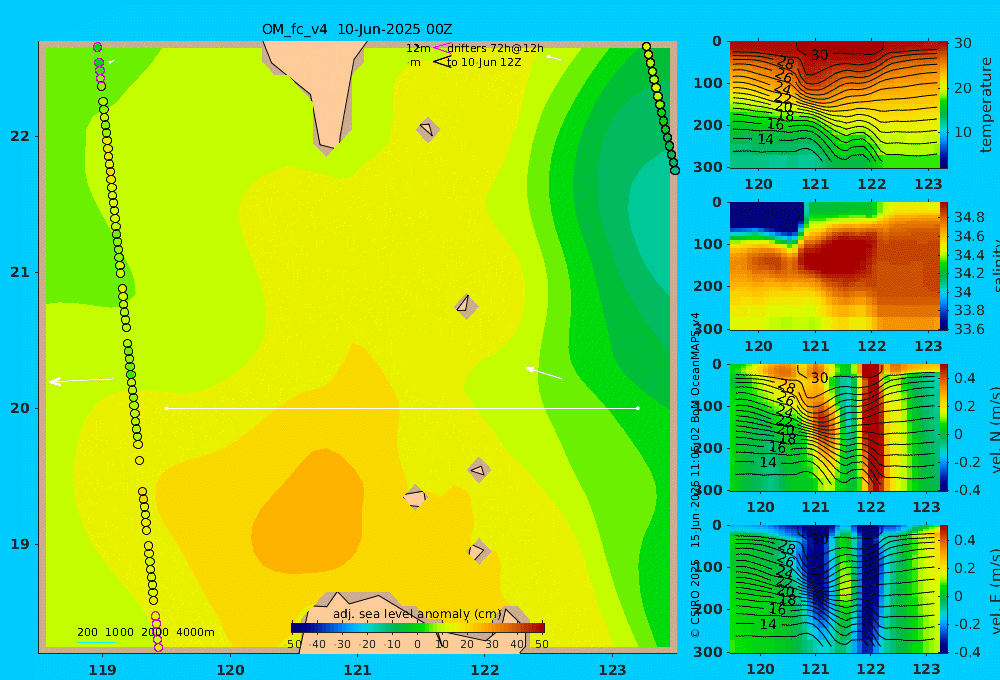Select the 'to 10 Jun 12Z' legend text

click(x=484, y=63)
